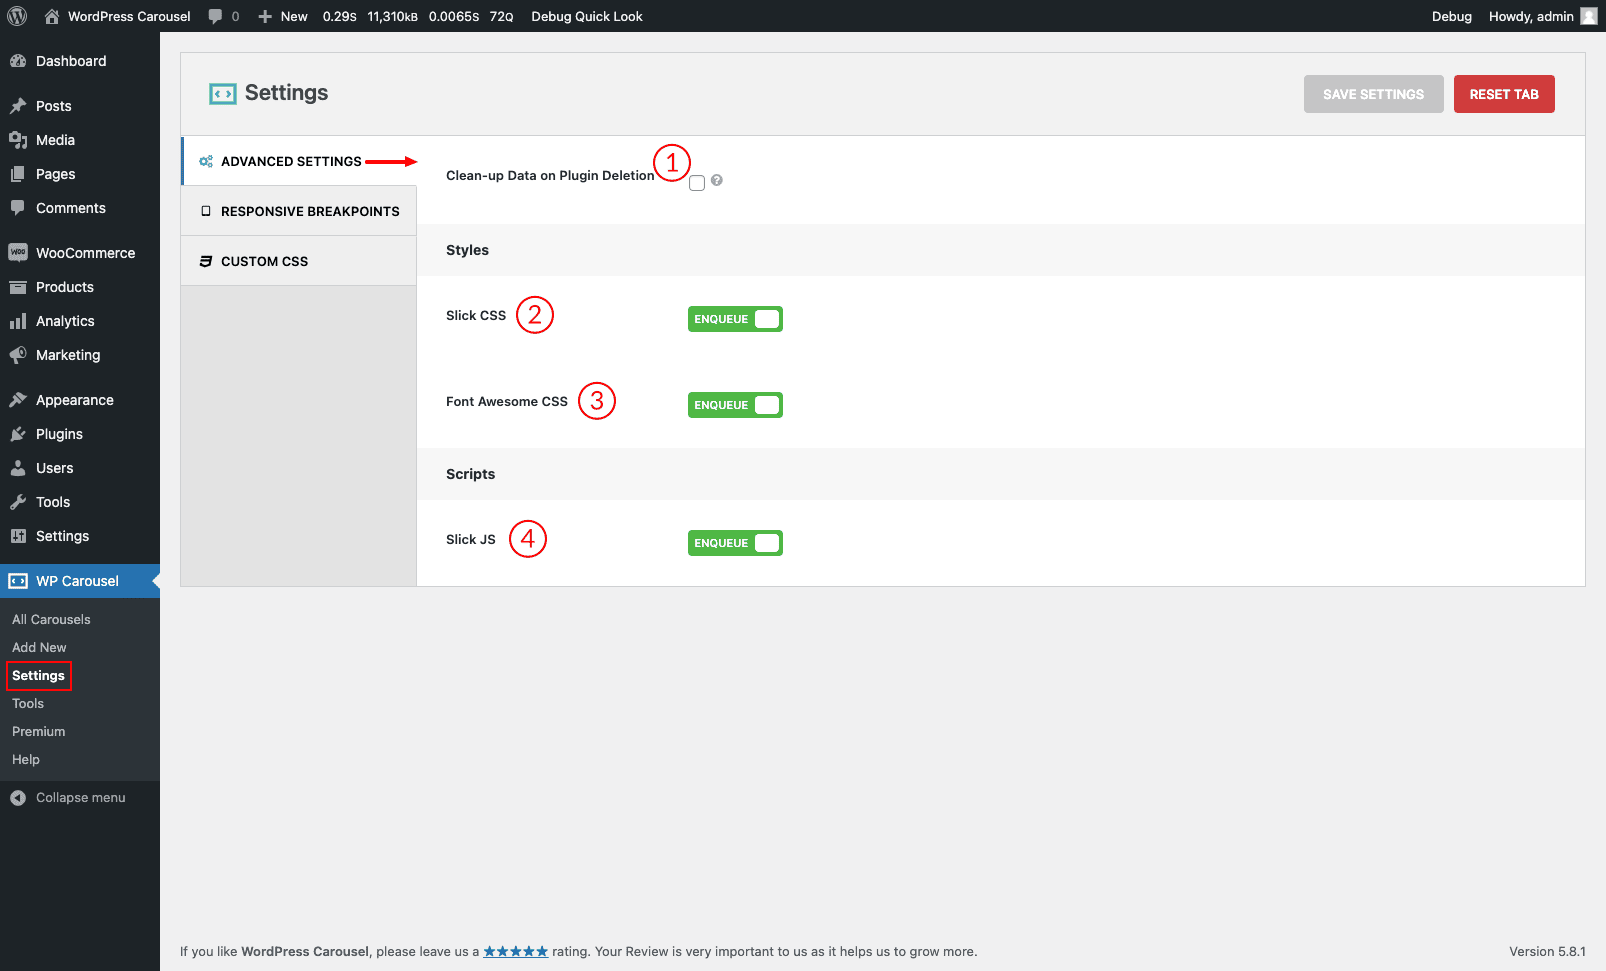Click the WooCommerce icon in sidebar

pos(18,253)
